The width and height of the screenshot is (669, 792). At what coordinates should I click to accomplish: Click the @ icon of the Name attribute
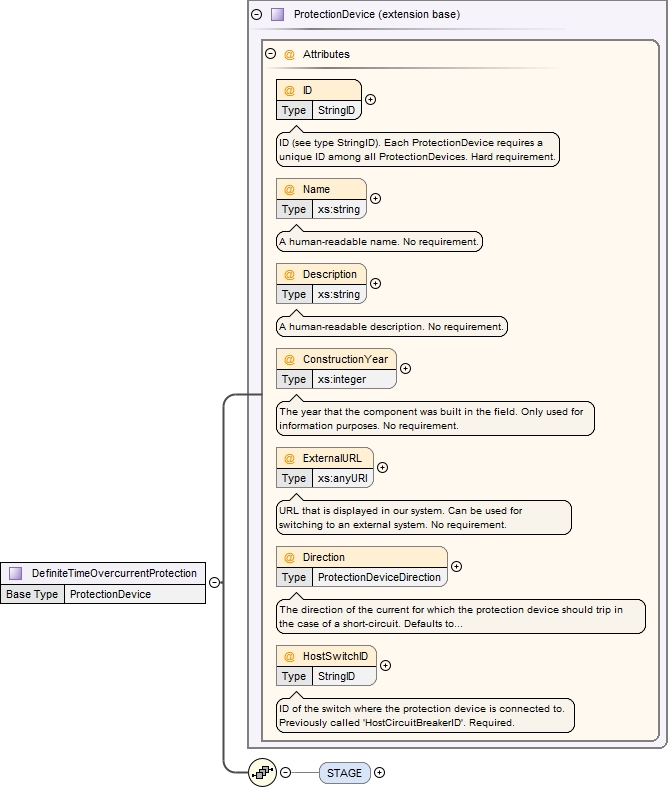pos(289,189)
